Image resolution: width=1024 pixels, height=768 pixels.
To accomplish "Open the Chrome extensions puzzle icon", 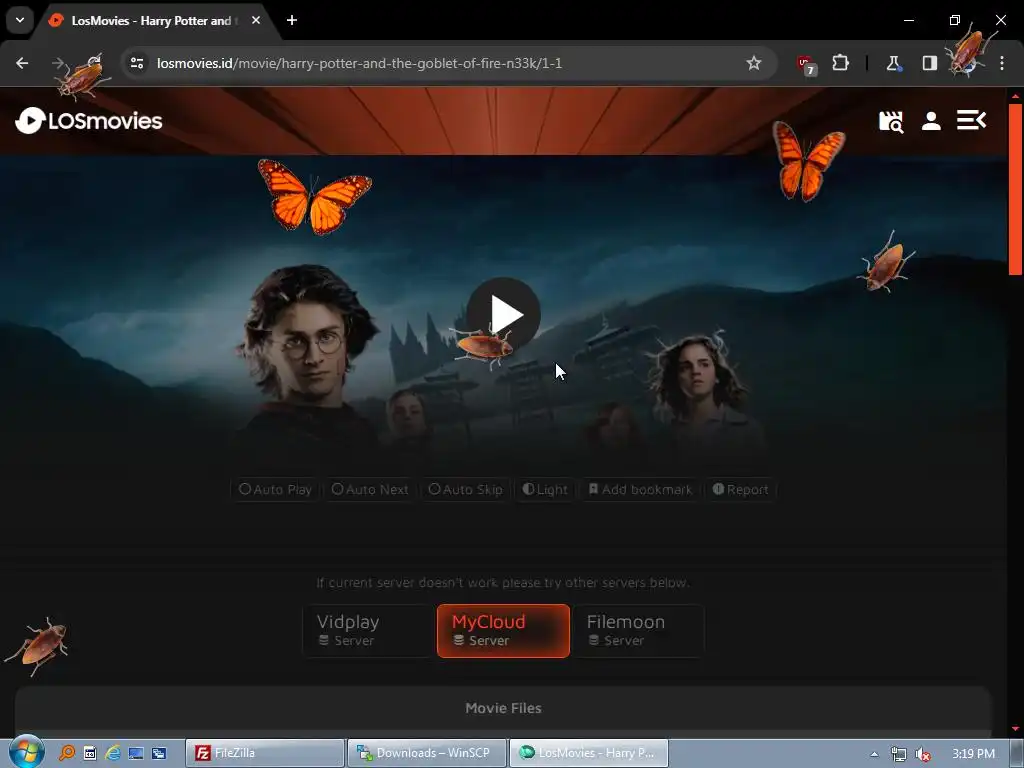I will tap(840, 63).
